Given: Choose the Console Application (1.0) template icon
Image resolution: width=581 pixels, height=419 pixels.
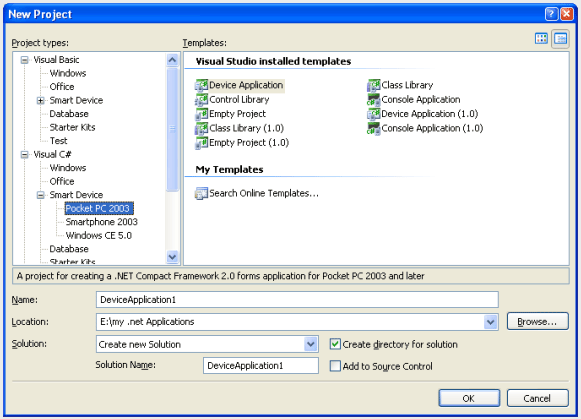Looking at the screenshot, I should [x=374, y=129].
